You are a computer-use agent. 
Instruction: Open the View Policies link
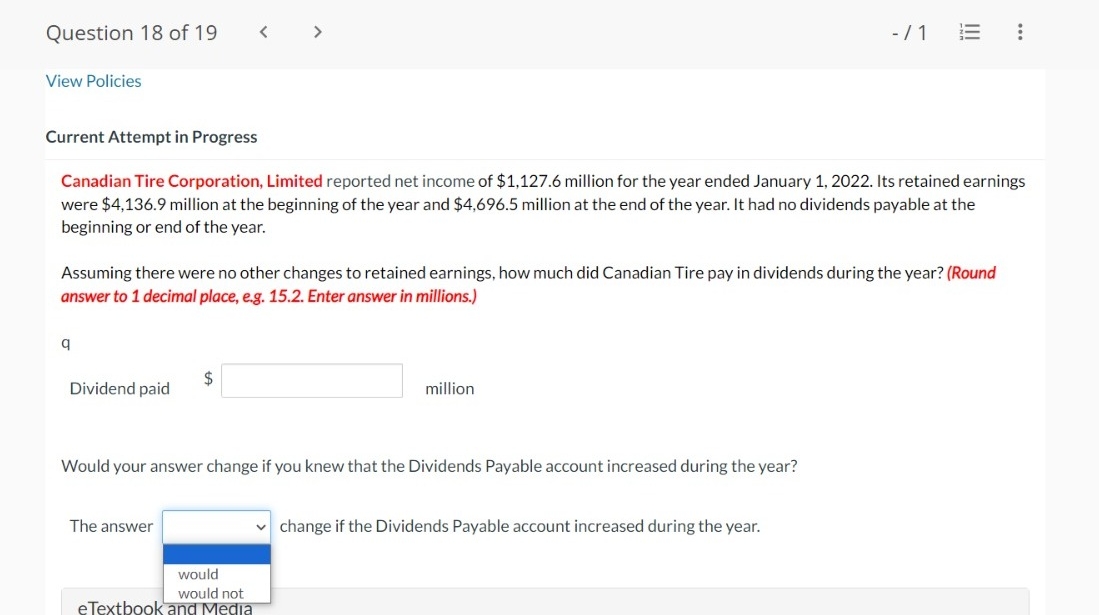click(x=93, y=81)
